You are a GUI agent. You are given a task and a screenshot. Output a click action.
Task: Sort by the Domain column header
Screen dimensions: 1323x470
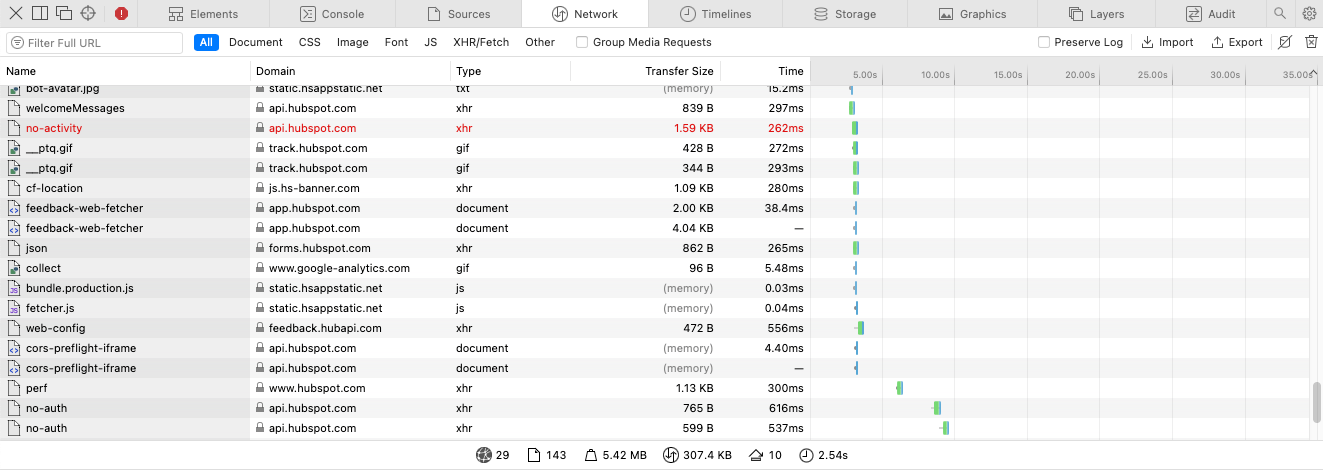[x=350, y=71]
